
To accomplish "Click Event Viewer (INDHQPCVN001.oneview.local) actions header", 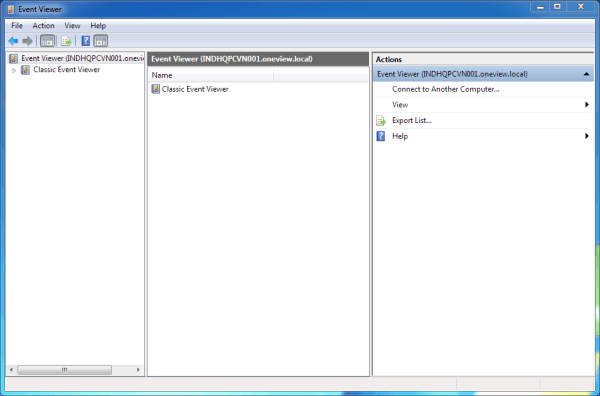I will [483, 74].
